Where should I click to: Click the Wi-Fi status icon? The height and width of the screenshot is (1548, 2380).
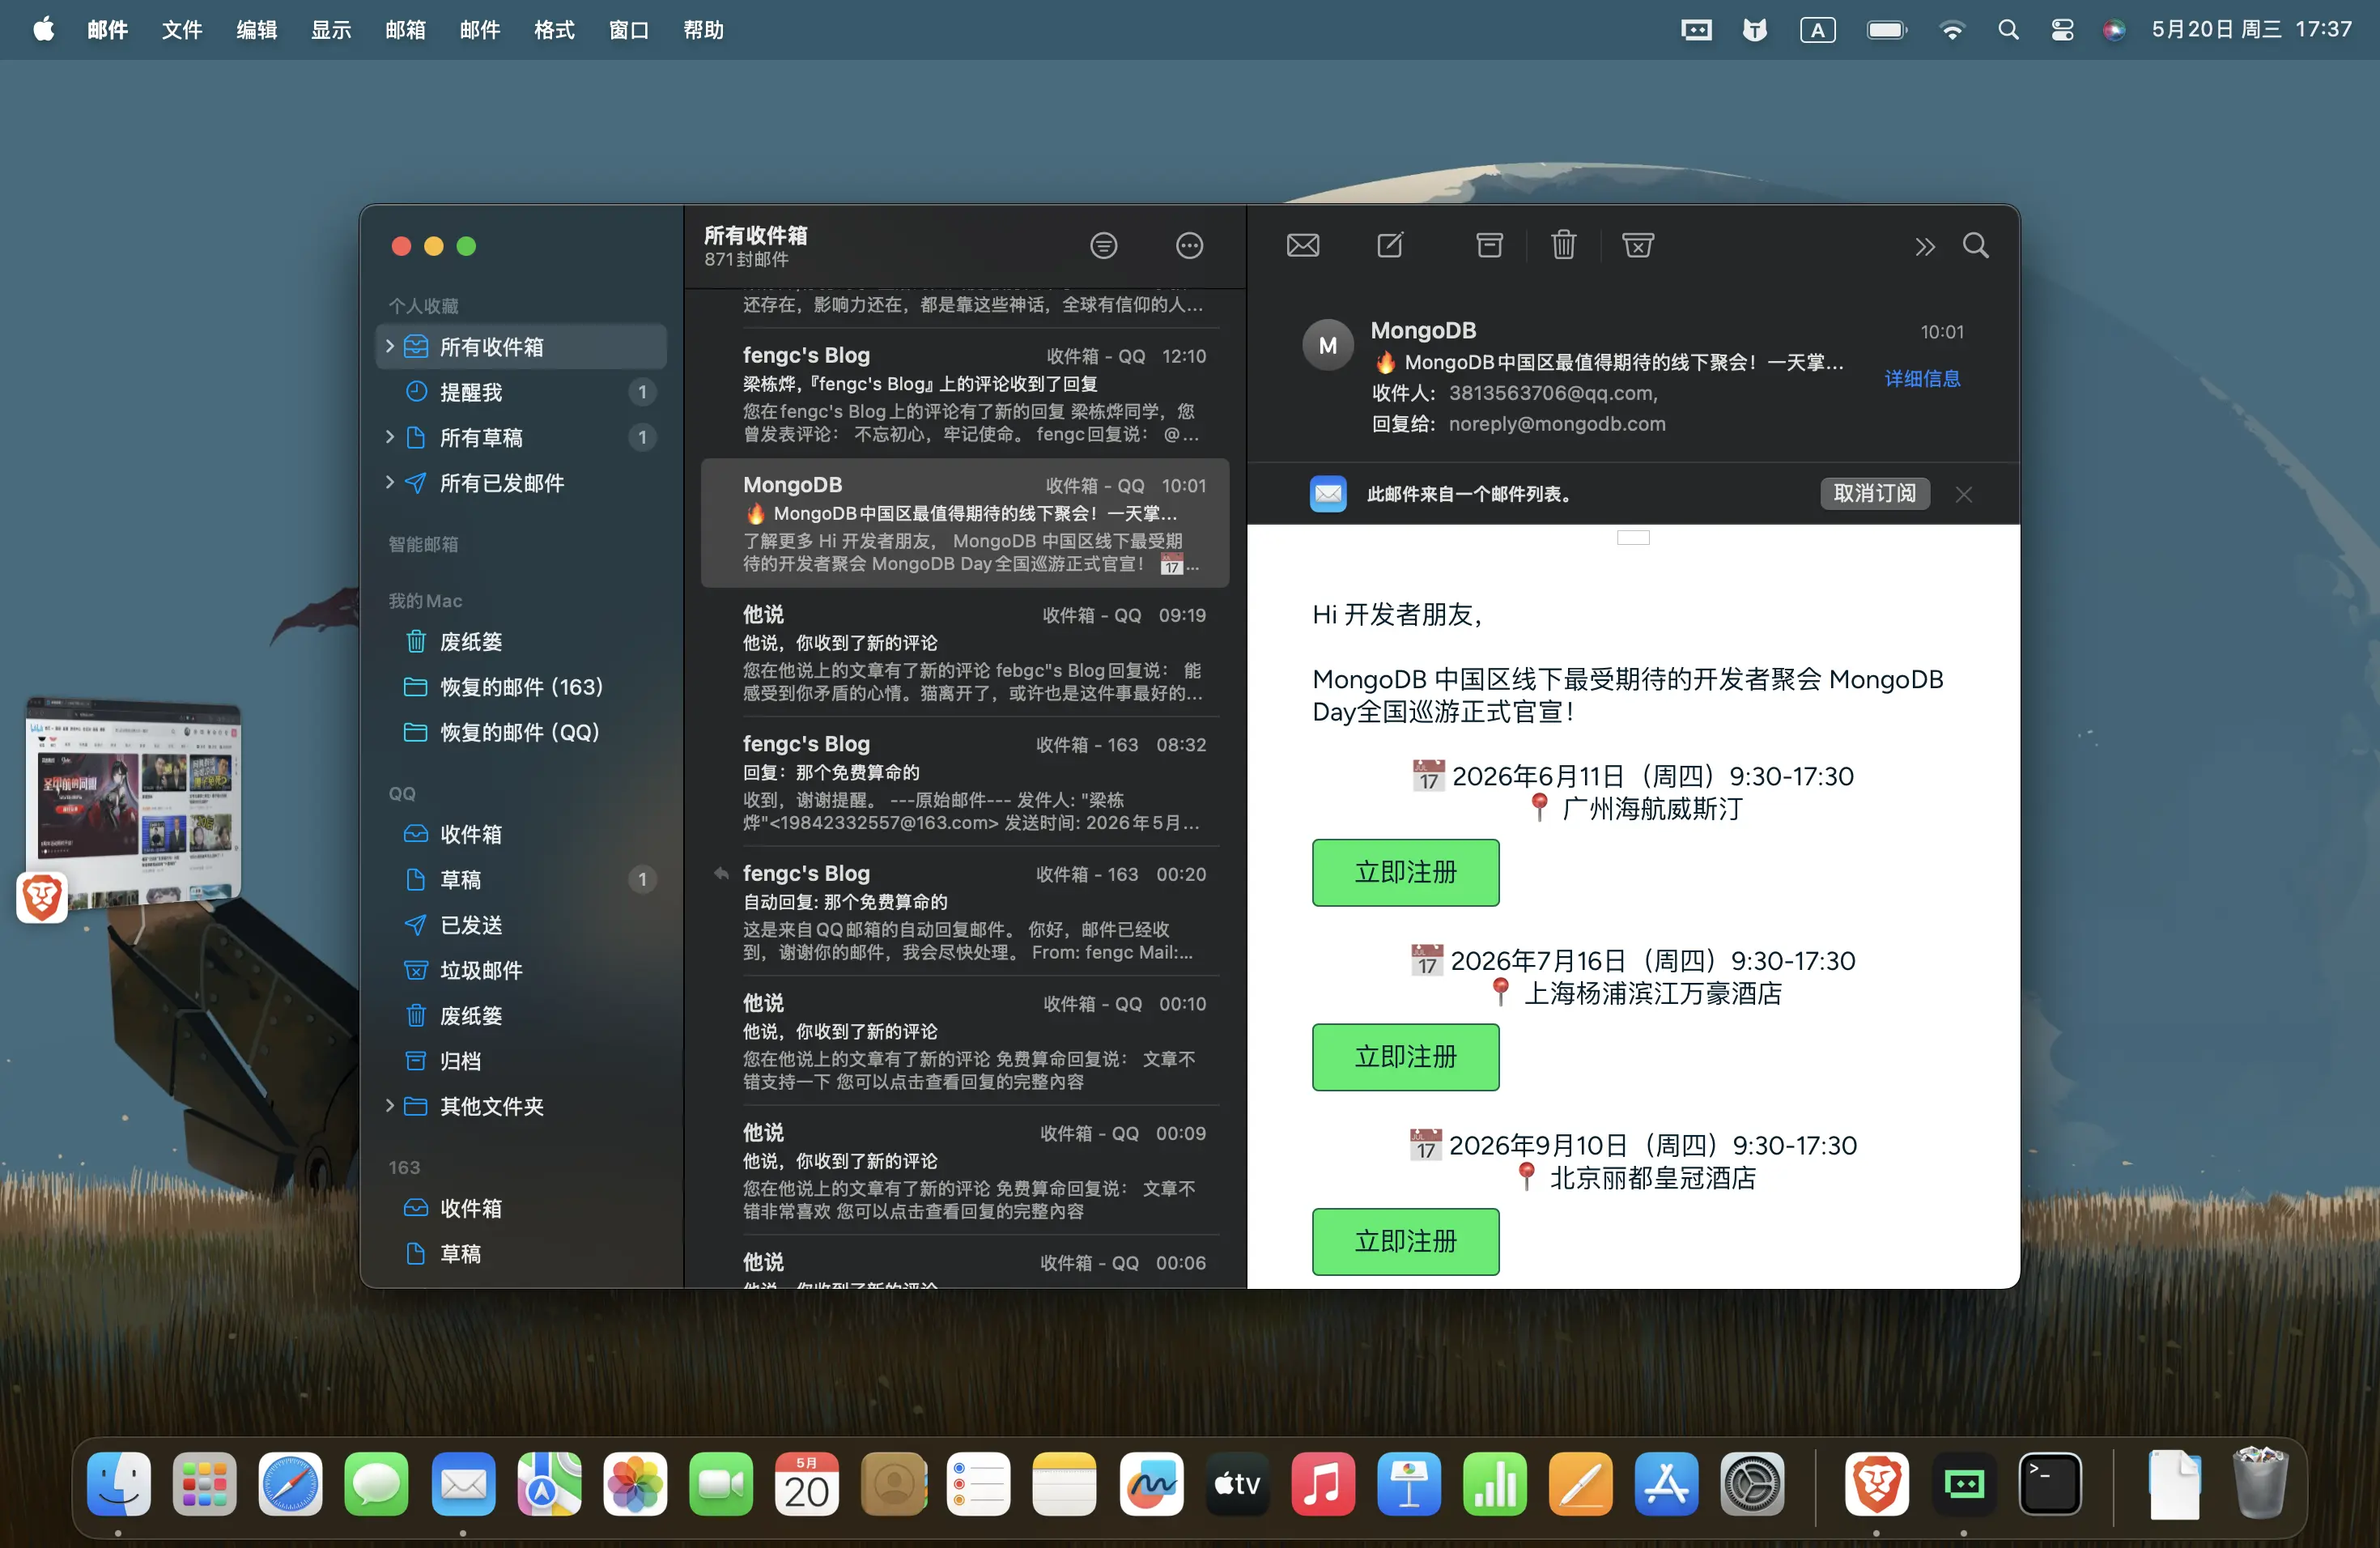tap(1951, 30)
